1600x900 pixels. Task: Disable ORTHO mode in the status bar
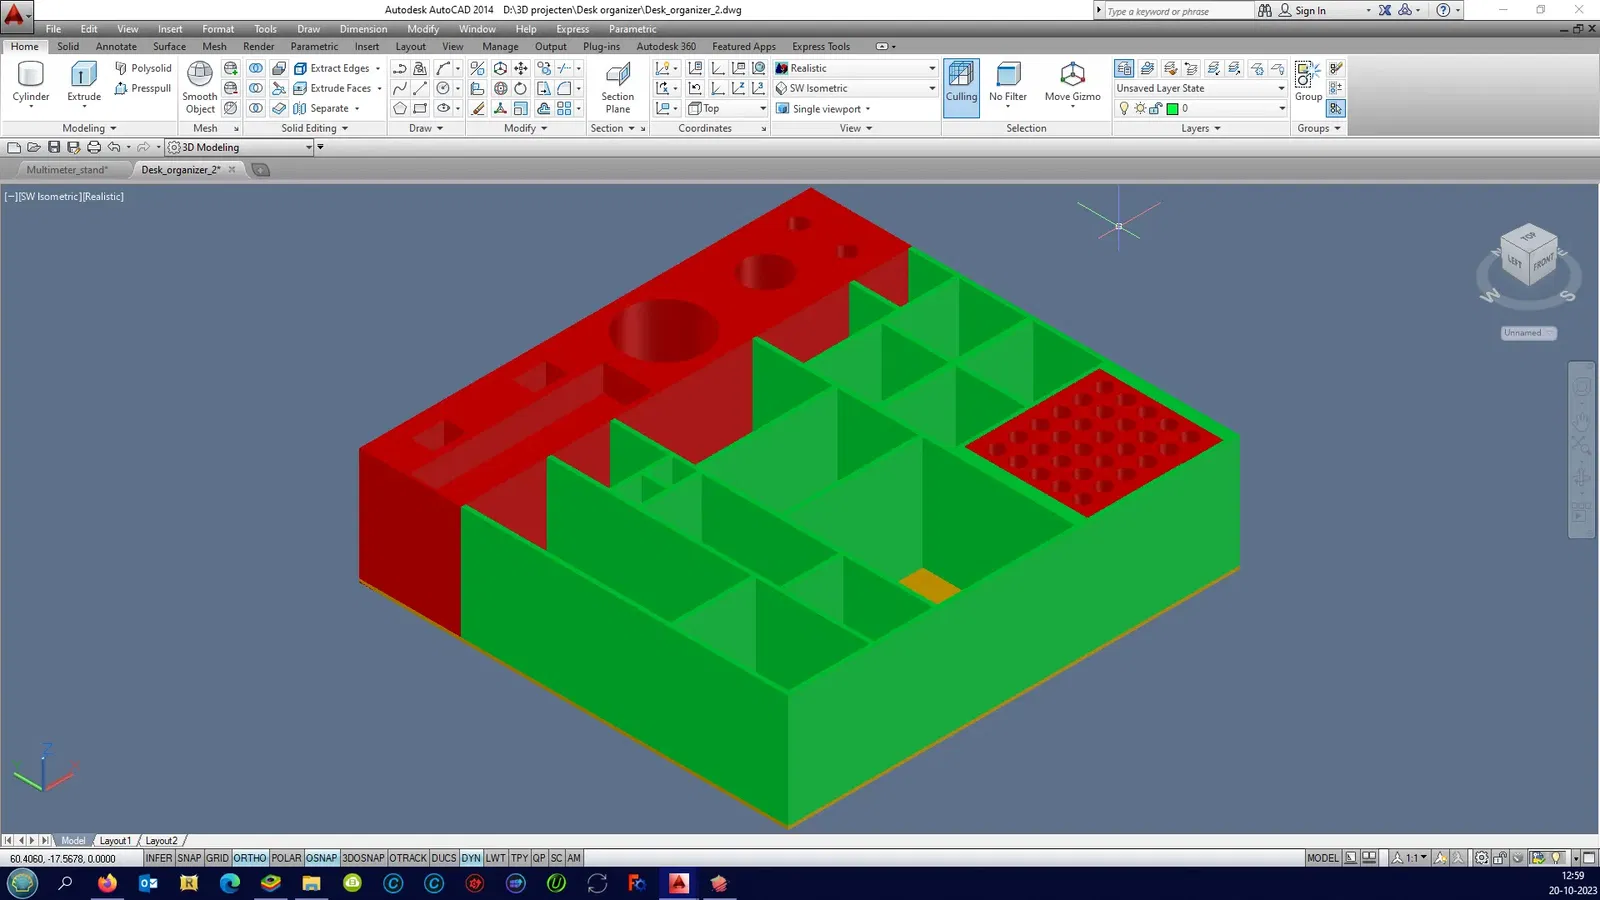pos(250,858)
